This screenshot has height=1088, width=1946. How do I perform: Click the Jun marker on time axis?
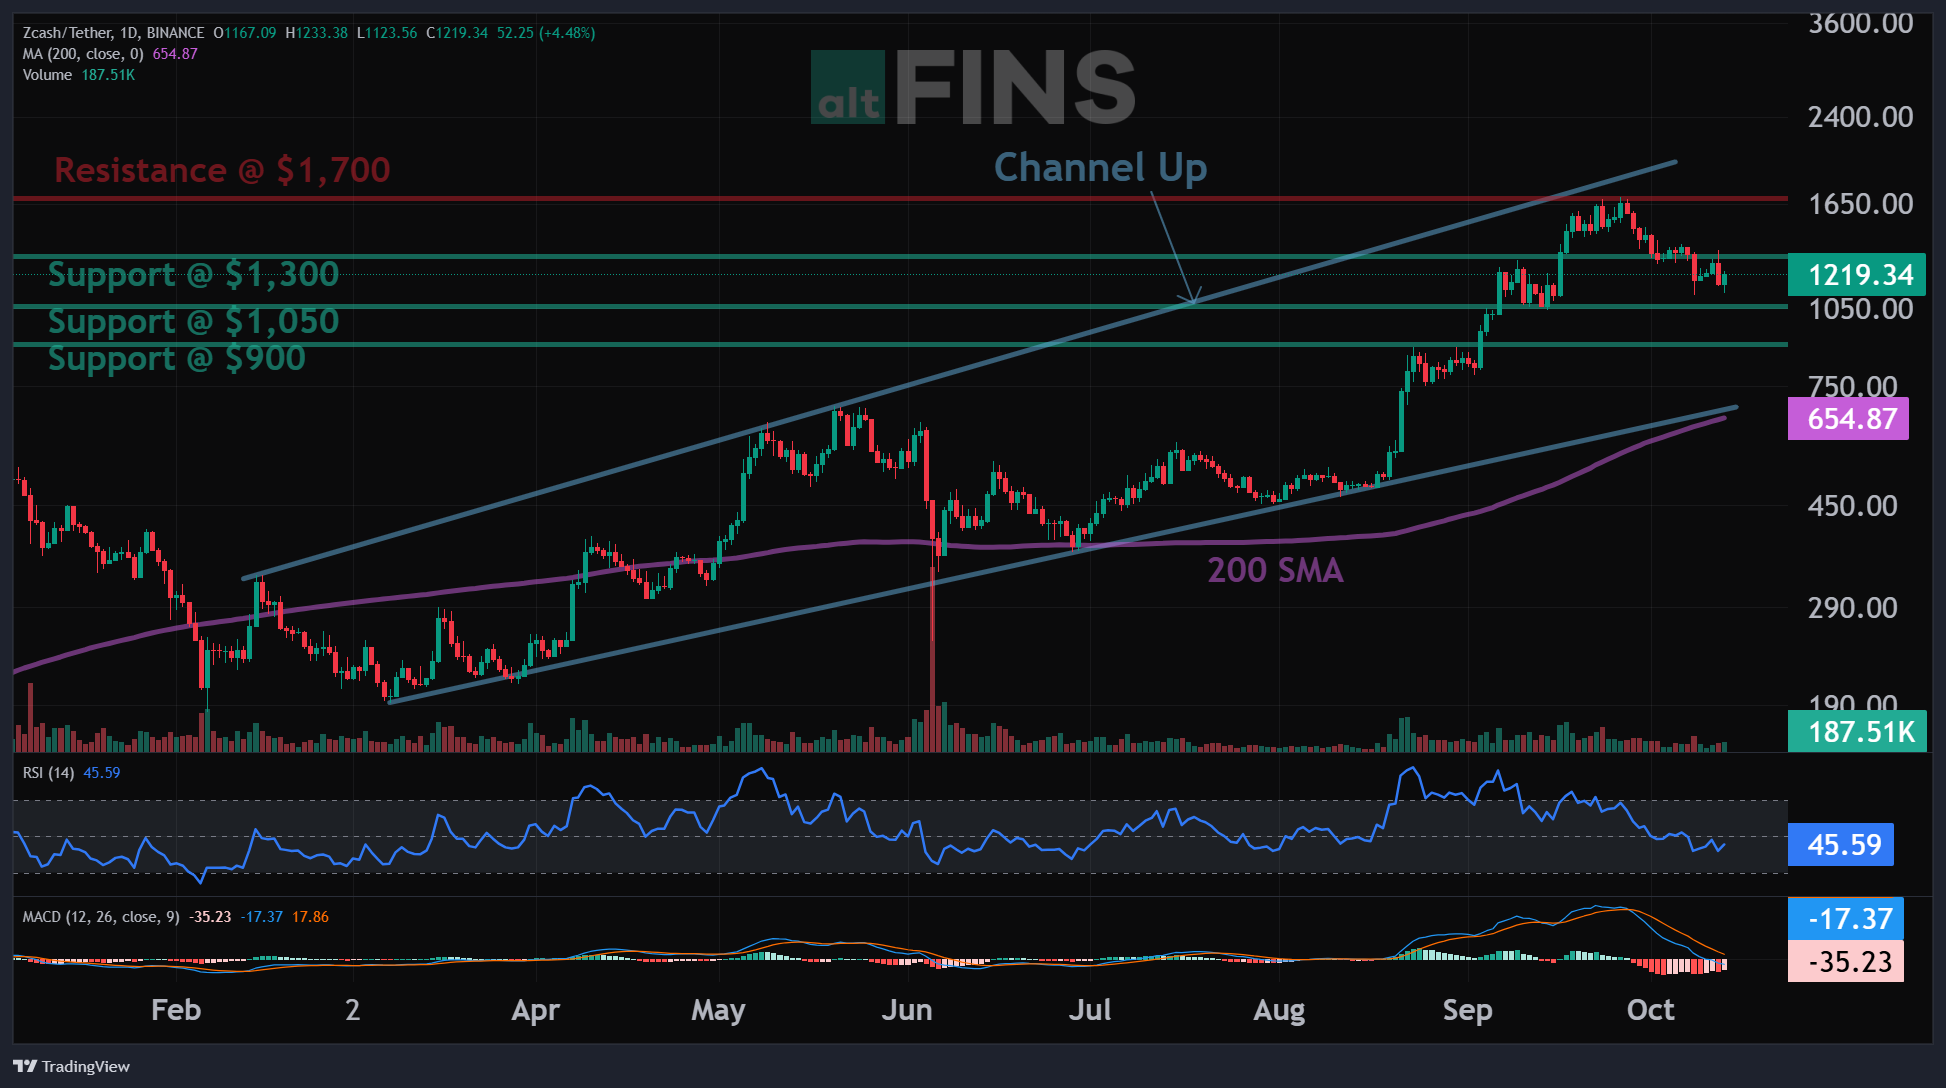pos(907,1010)
